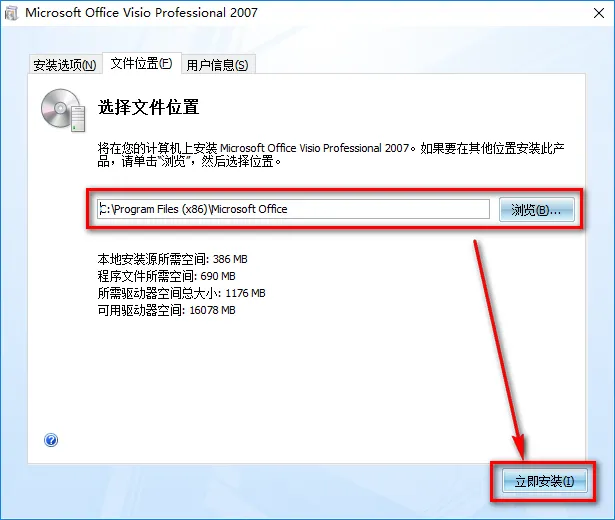
Task: Open help via the blue question mark icon
Action: [x=51, y=440]
